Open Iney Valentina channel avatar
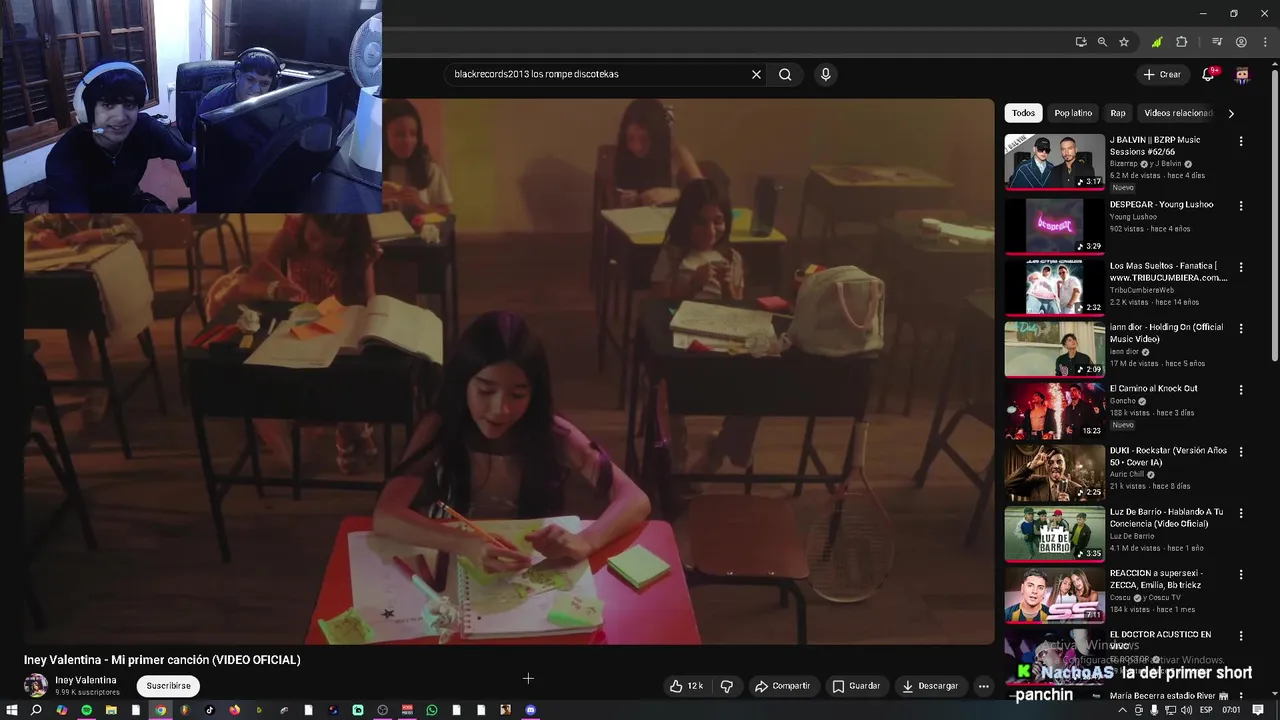This screenshot has height=720, width=1280. click(36, 685)
